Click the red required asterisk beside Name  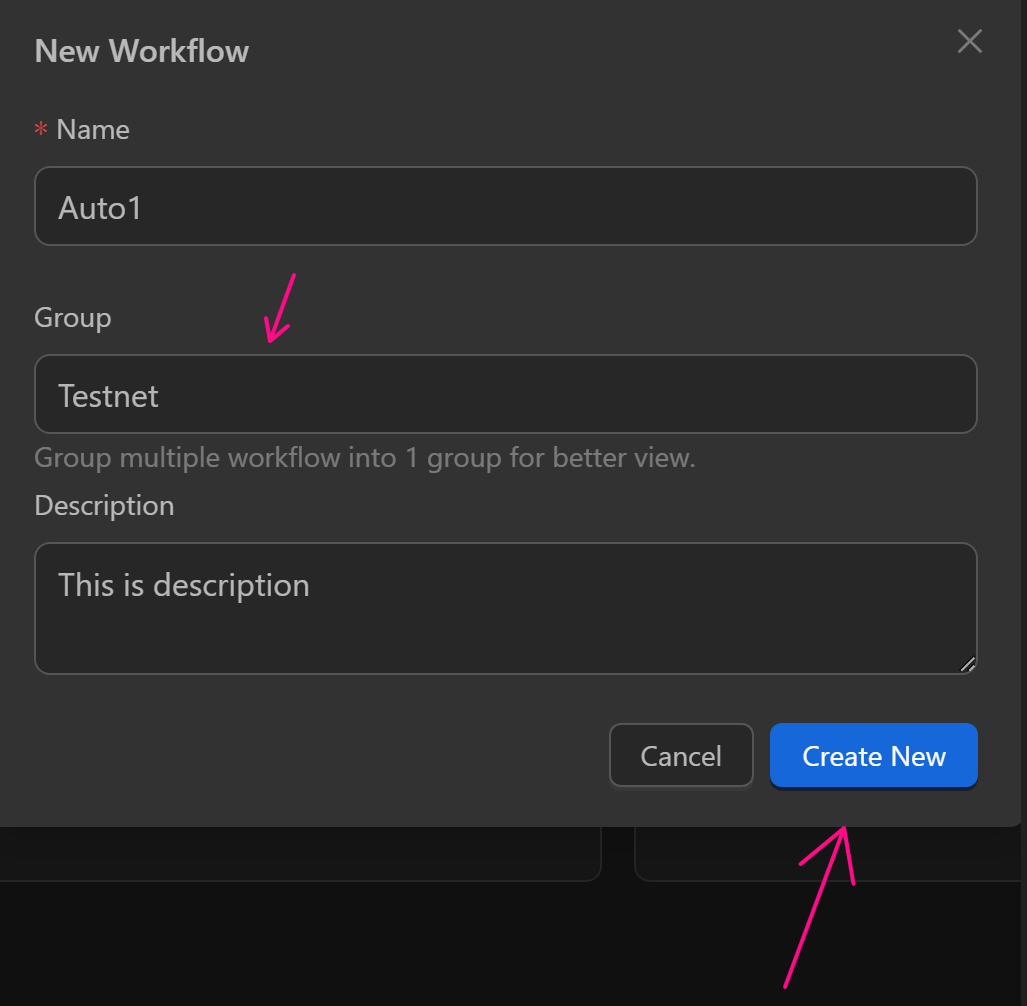(41, 130)
